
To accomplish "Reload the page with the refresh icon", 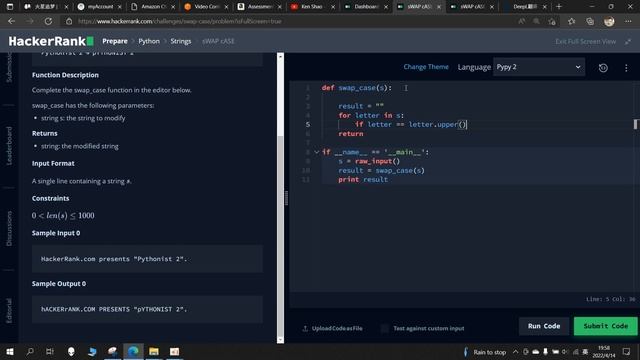I will point(48,21).
